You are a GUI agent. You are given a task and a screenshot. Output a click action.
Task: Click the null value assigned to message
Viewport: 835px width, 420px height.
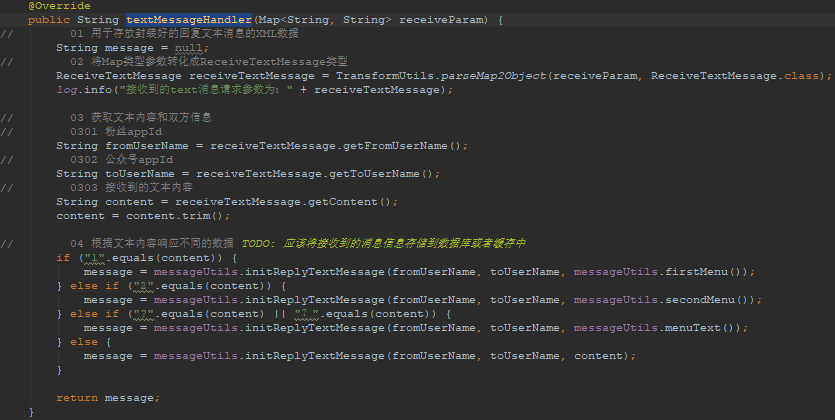[x=189, y=48]
